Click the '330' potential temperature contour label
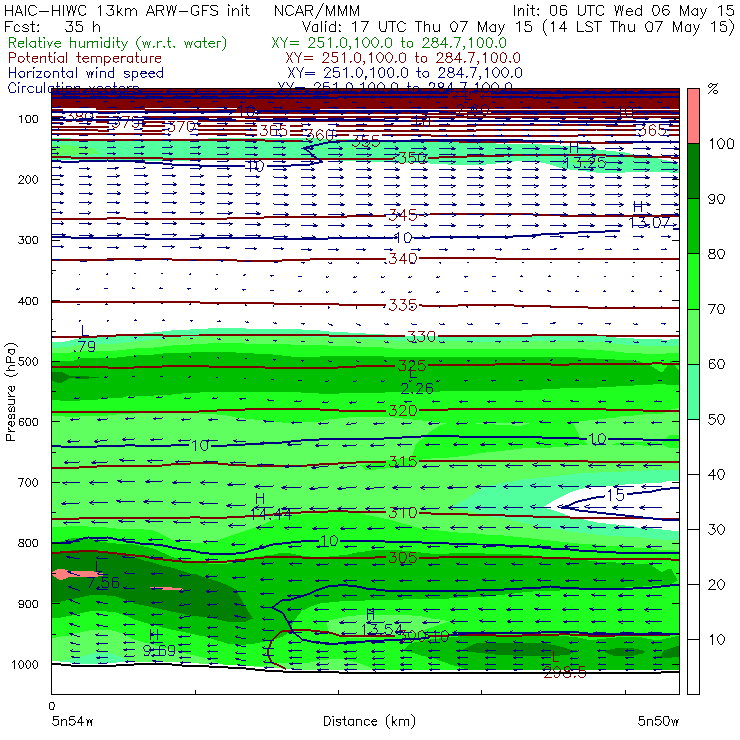 coord(421,336)
